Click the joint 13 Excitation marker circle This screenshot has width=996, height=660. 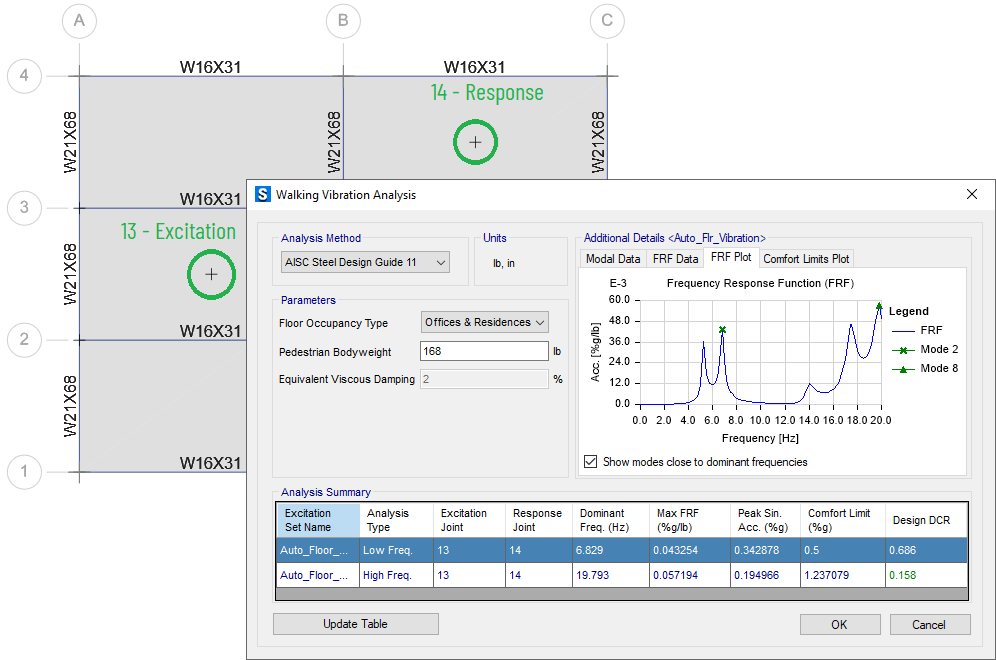211,274
